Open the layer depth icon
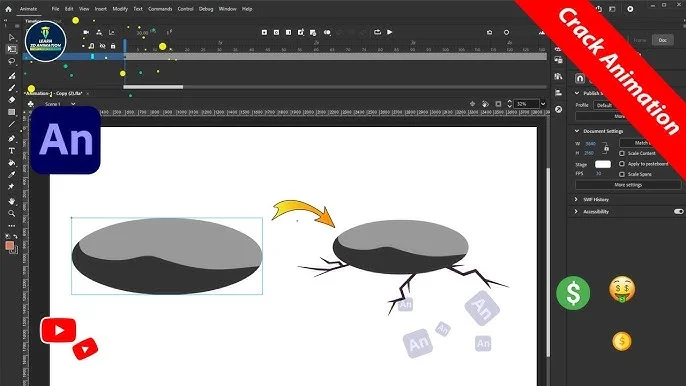Screen dimensions: 686x386 112,32
